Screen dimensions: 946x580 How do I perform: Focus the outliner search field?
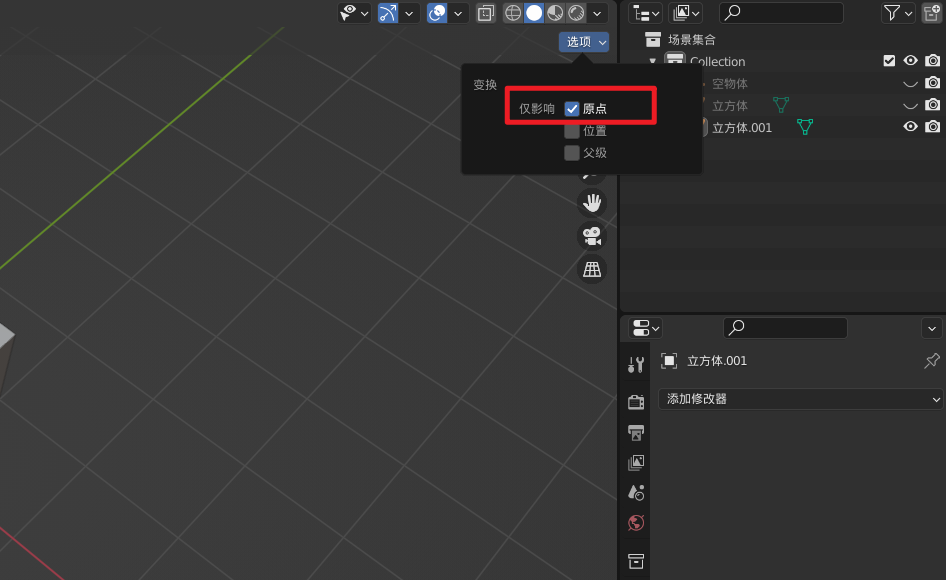781,13
